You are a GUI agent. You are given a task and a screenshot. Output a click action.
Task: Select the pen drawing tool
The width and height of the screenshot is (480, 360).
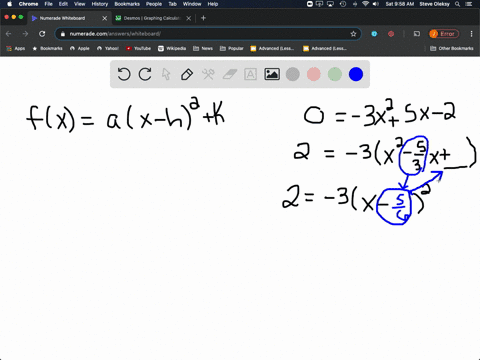click(187, 74)
